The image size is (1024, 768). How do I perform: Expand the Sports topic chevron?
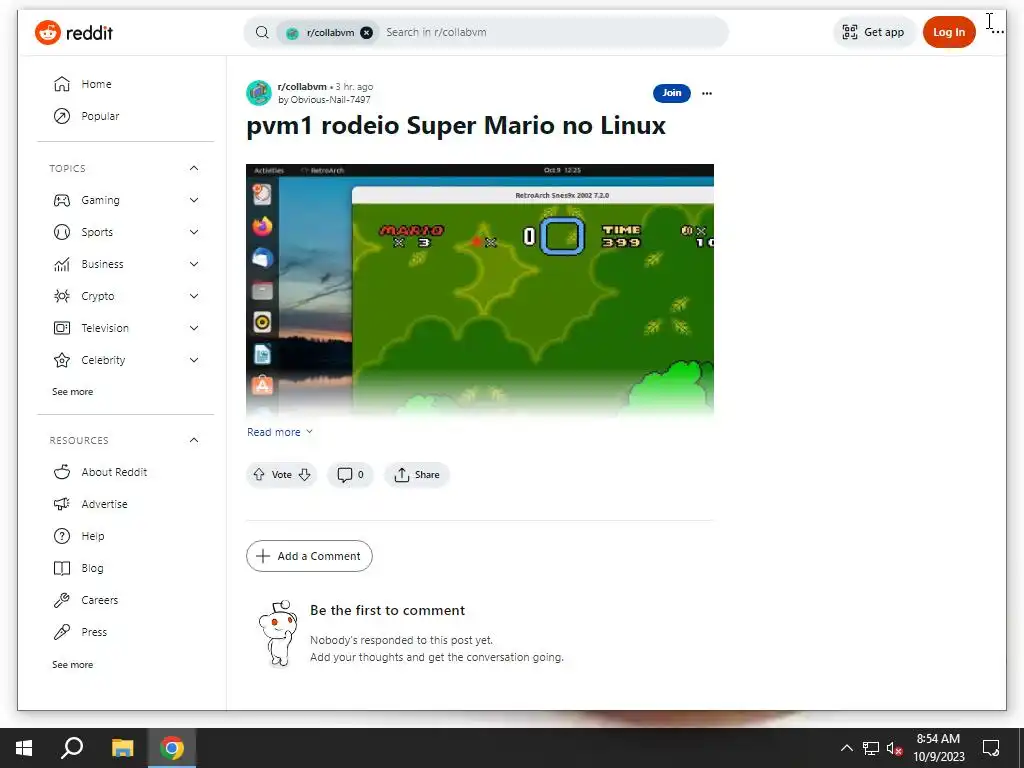pos(194,232)
